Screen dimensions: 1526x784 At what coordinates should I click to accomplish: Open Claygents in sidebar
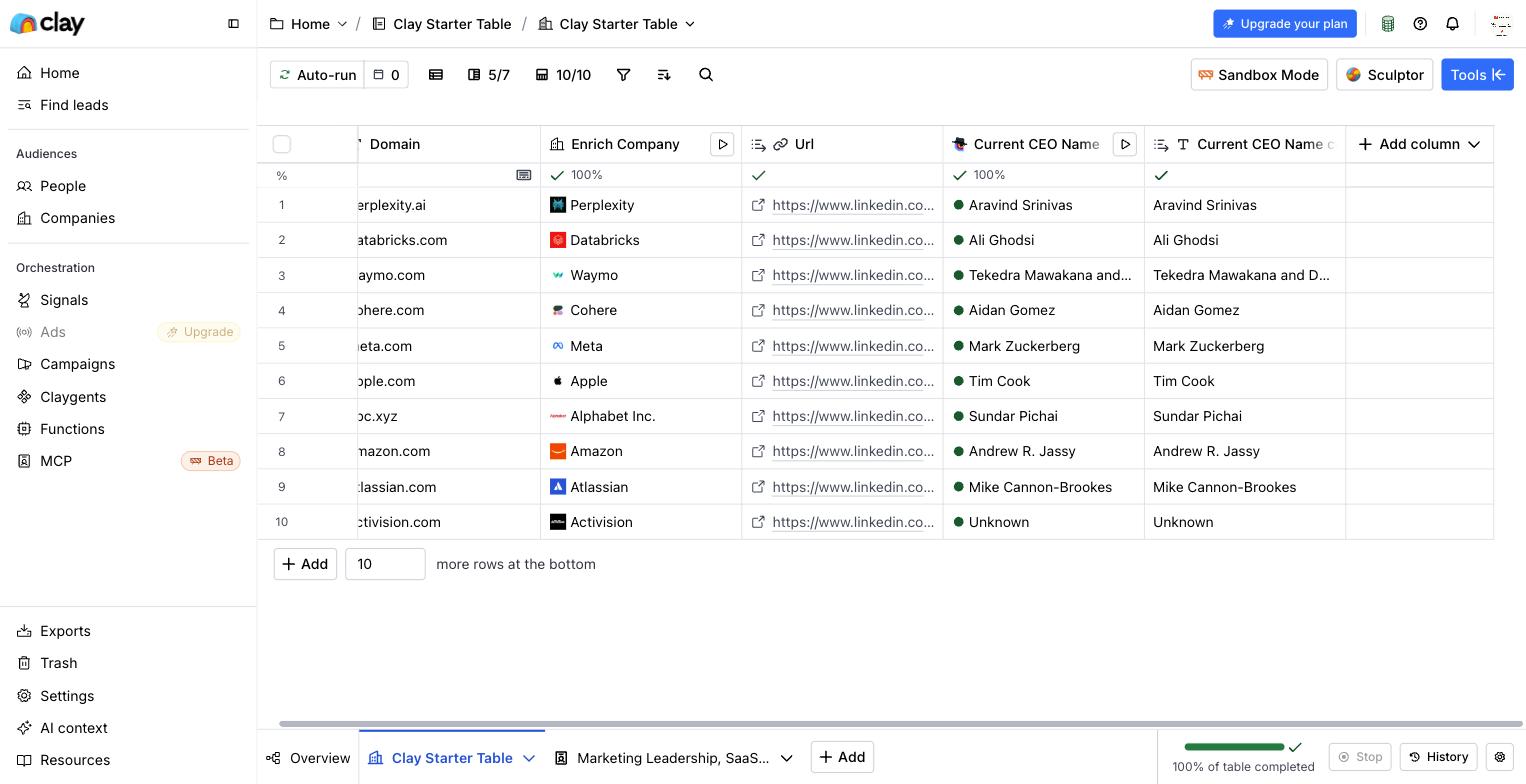coord(128,397)
